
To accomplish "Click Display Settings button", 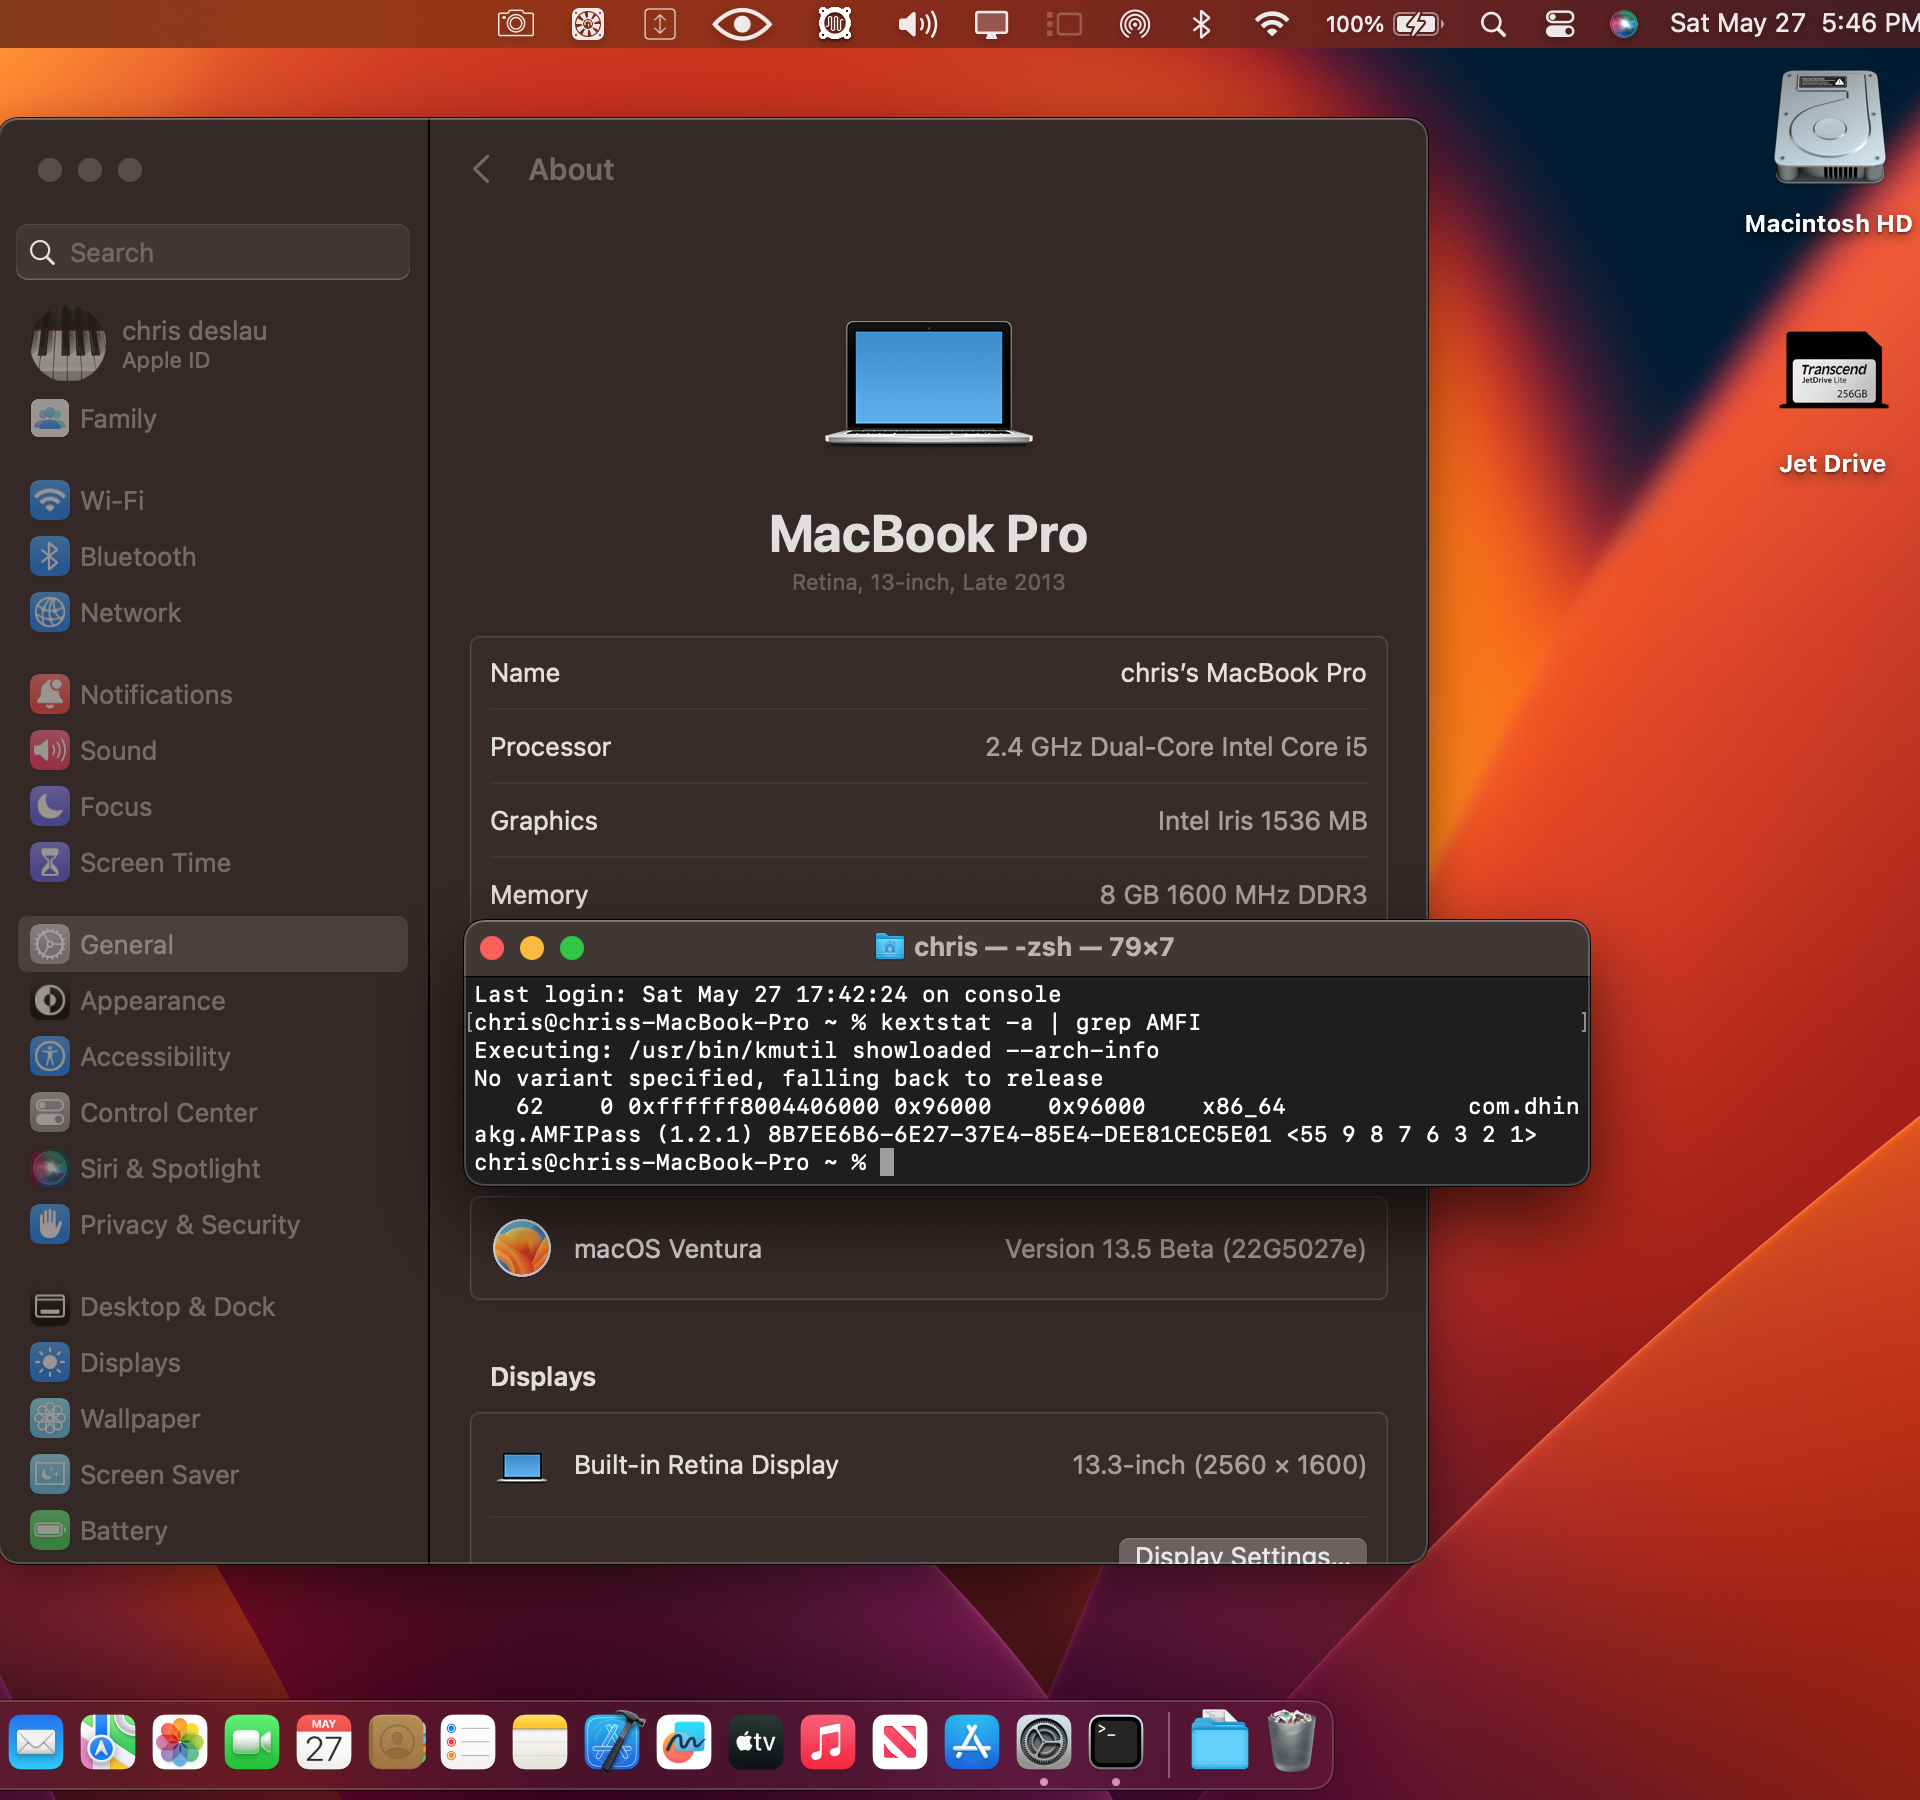I will (1241, 1552).
